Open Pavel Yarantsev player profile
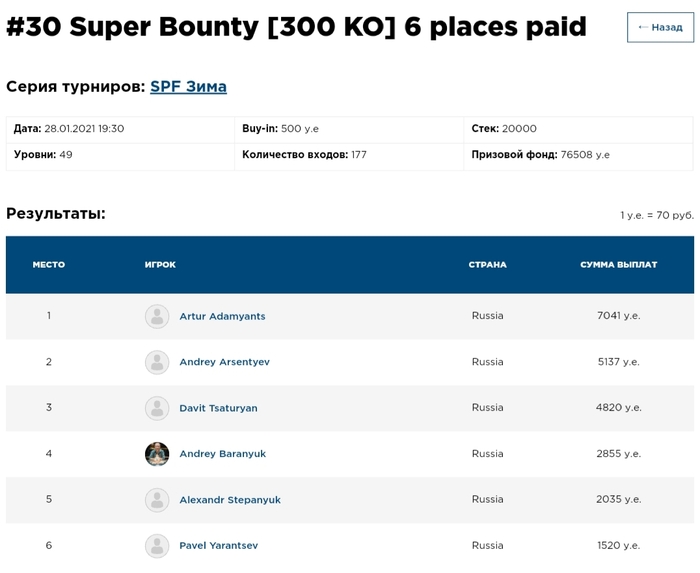The image size is (700, 573). (x=219, y=546)
